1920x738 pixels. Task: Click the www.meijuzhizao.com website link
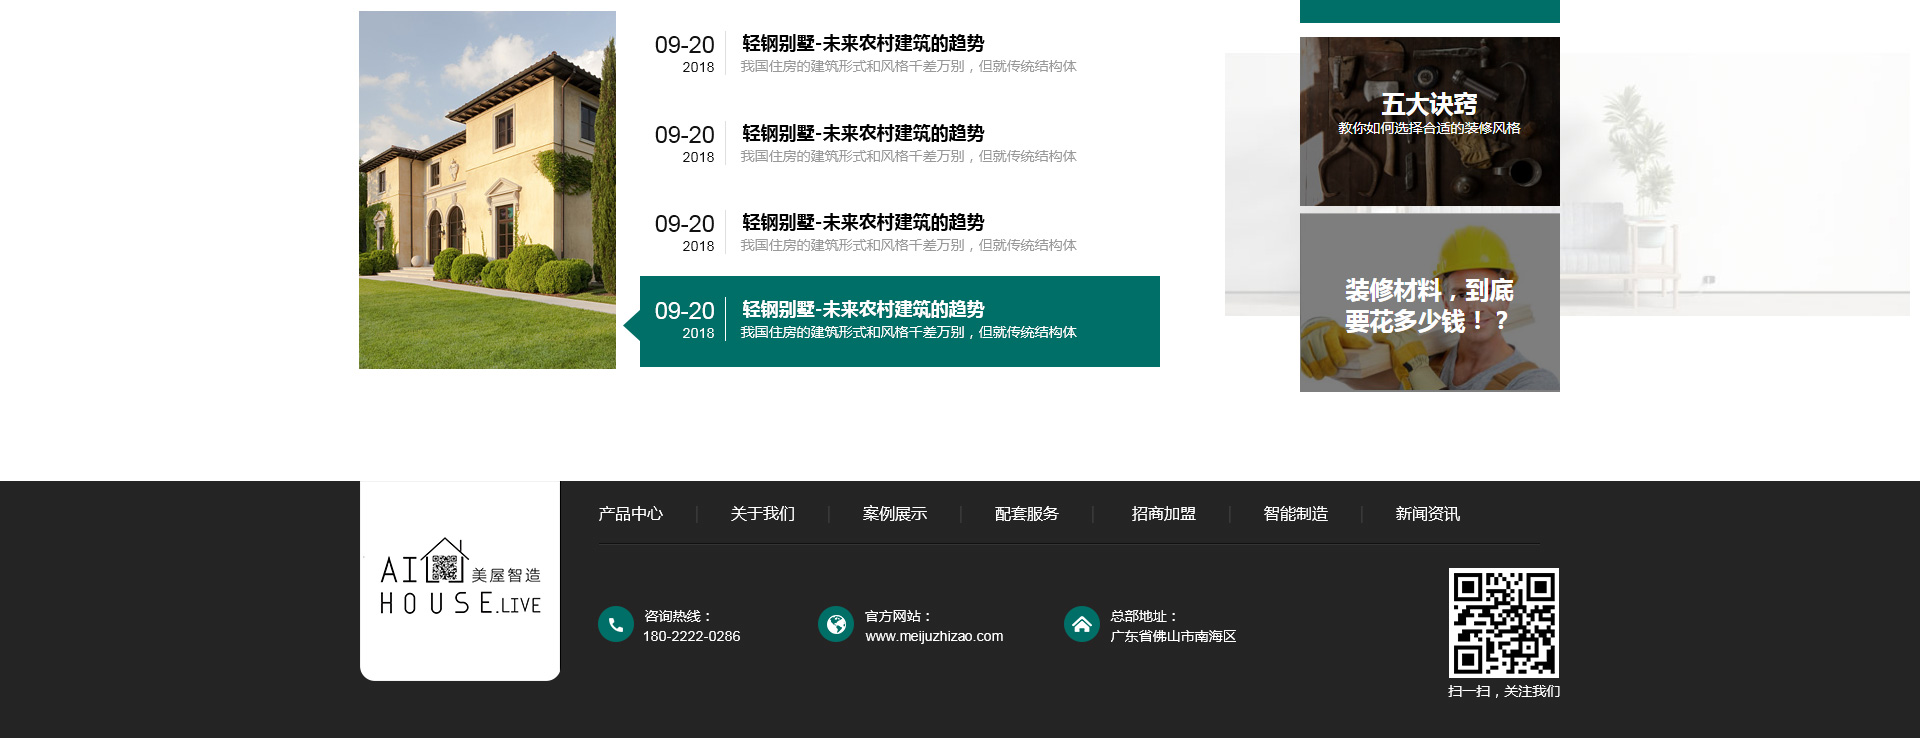tap(933, 636)
